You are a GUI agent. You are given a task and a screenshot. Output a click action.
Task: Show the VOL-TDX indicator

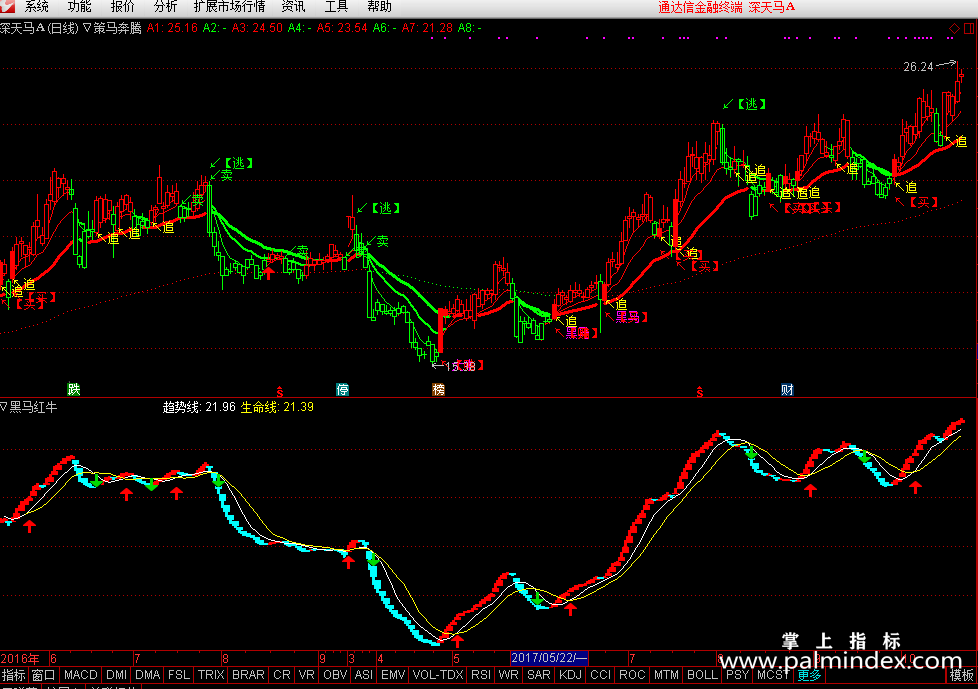click(x=438, y=675)
